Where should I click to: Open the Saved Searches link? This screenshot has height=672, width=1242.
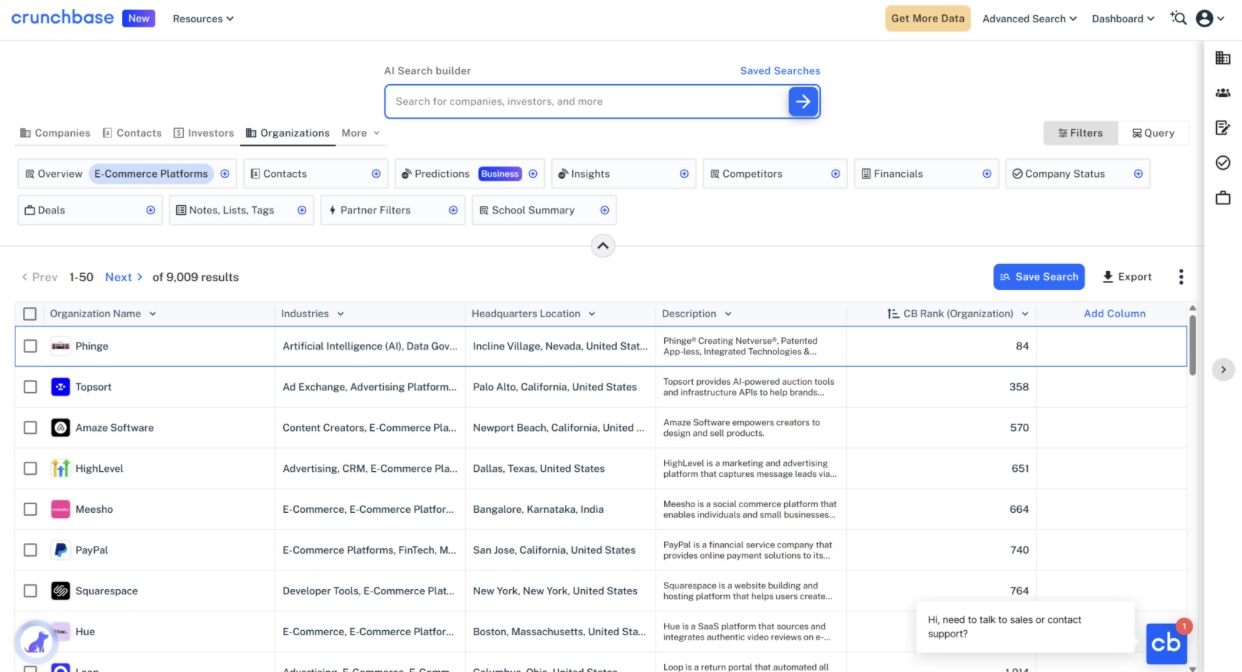click(780, 71)
